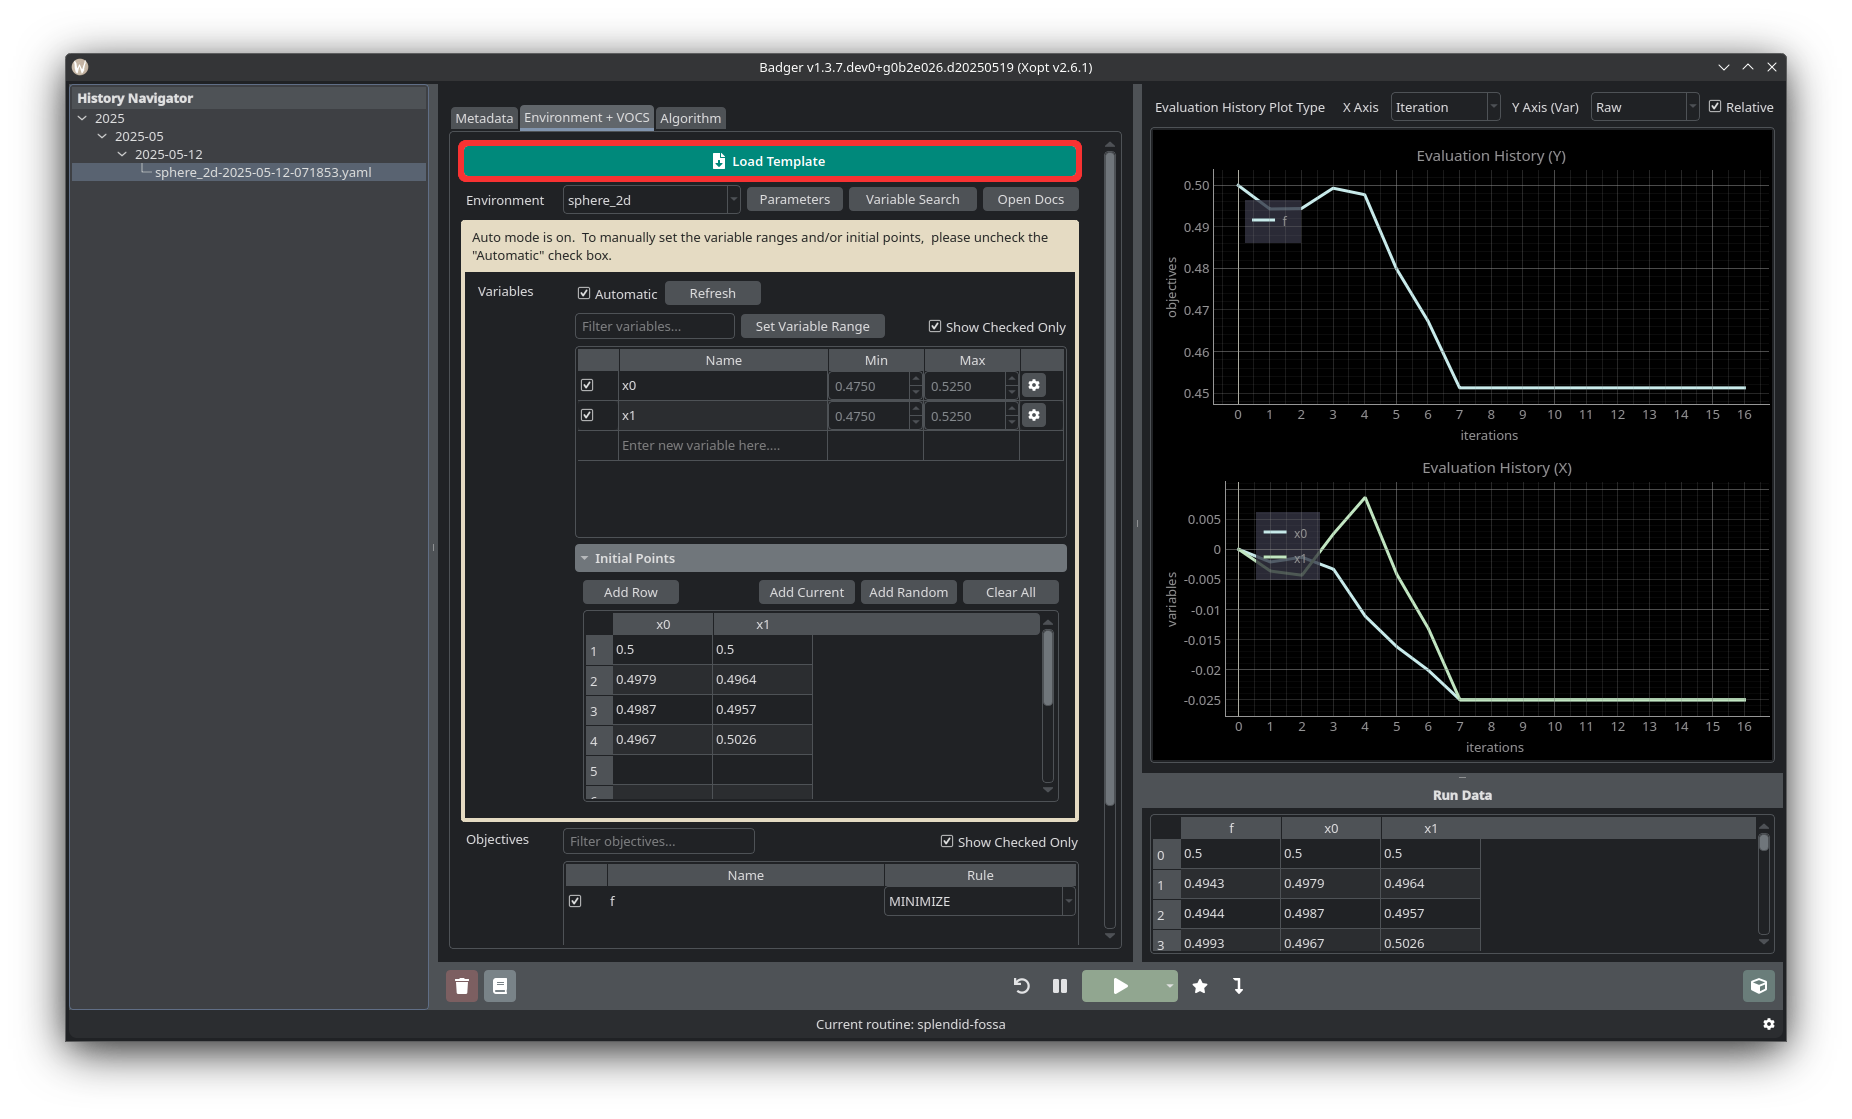Screen dimensions: 1852x1119
Task: Click Add Row button
Action: [630, 592]
